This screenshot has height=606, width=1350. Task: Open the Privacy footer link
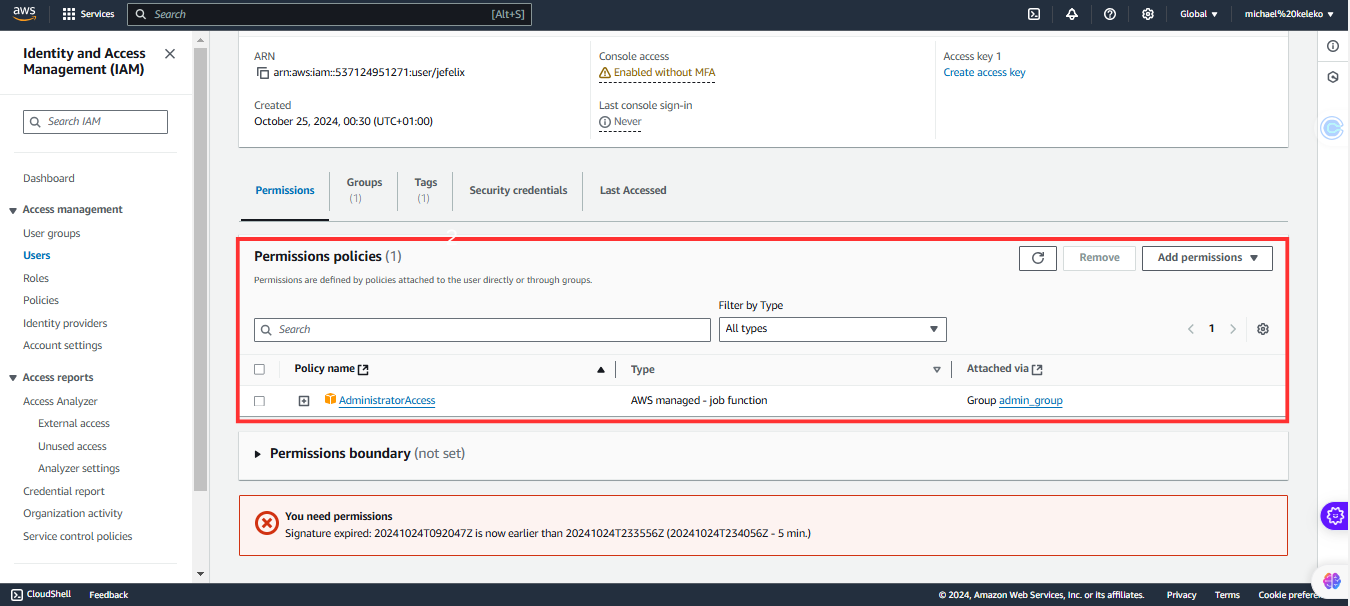click(1181, 595)
